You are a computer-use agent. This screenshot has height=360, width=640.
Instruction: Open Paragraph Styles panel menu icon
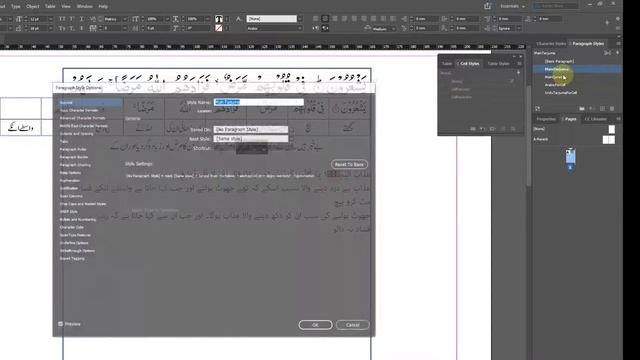pyautogui.click(x=618, y=44)
